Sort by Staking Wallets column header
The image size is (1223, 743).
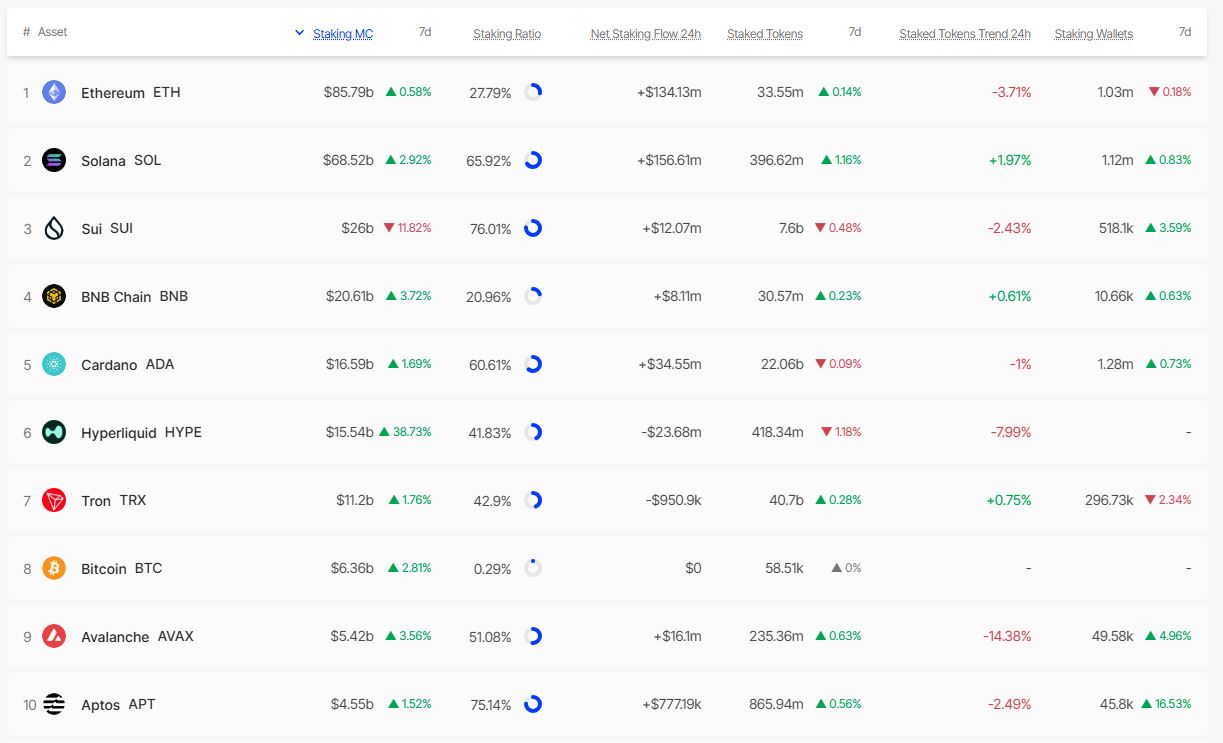[x=1094, y=34]
